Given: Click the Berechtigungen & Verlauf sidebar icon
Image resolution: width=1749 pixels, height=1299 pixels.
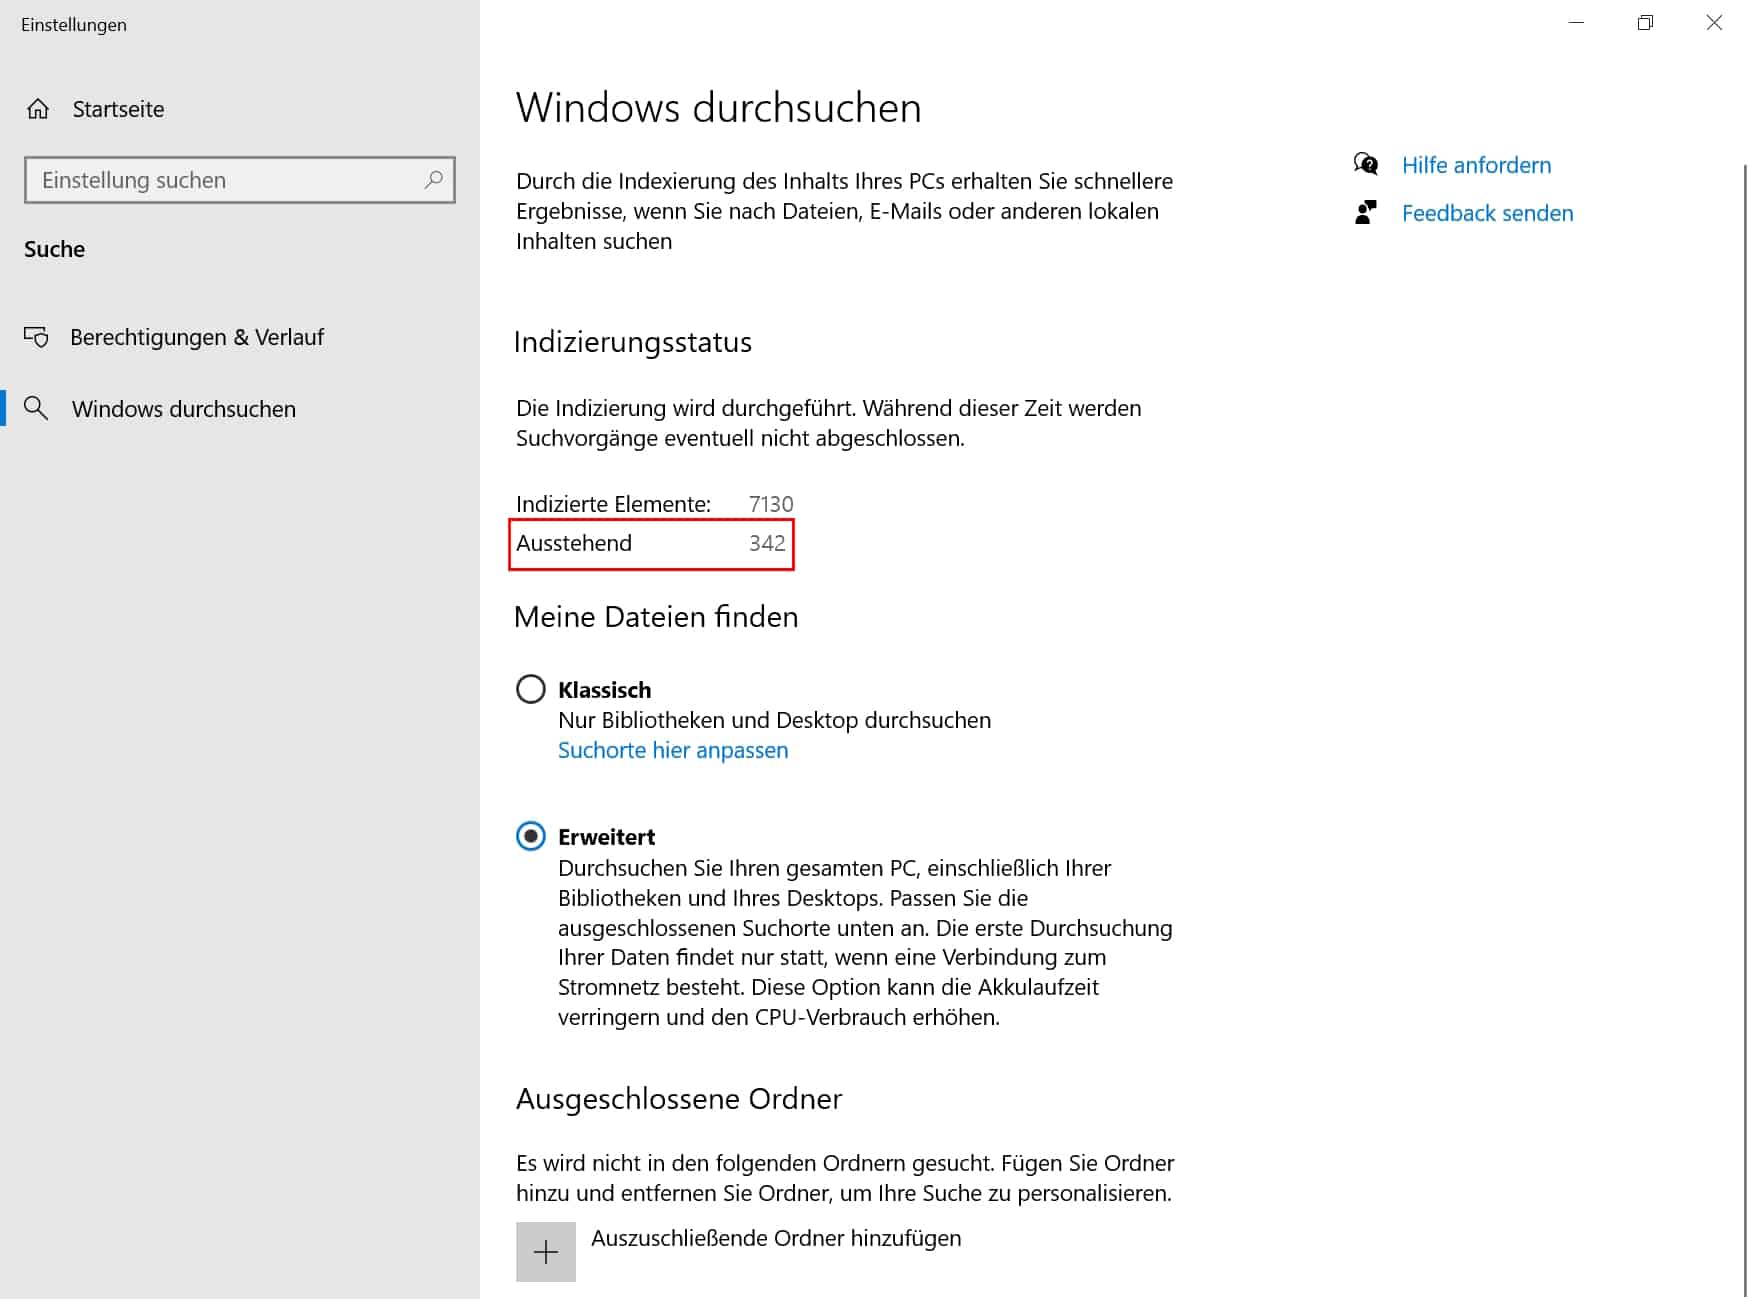Looking at the screenshot, I should 36,337.
